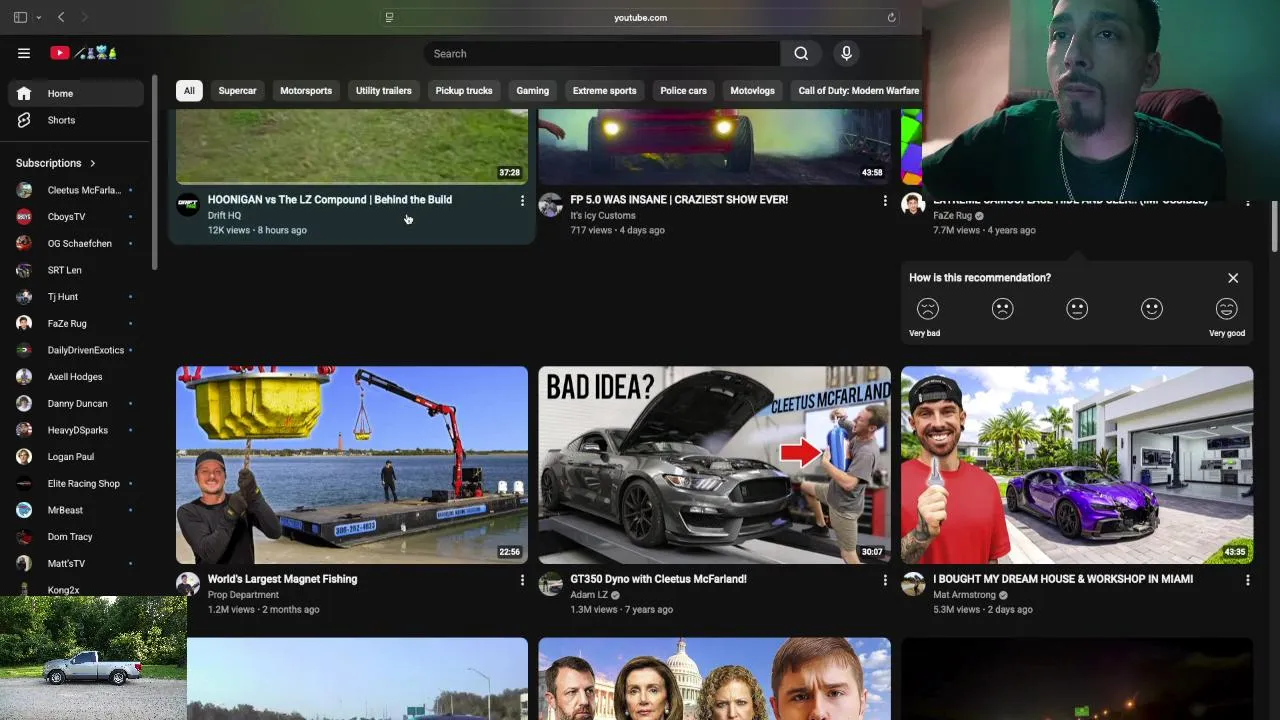Click into the Search input field

point(602,54)
